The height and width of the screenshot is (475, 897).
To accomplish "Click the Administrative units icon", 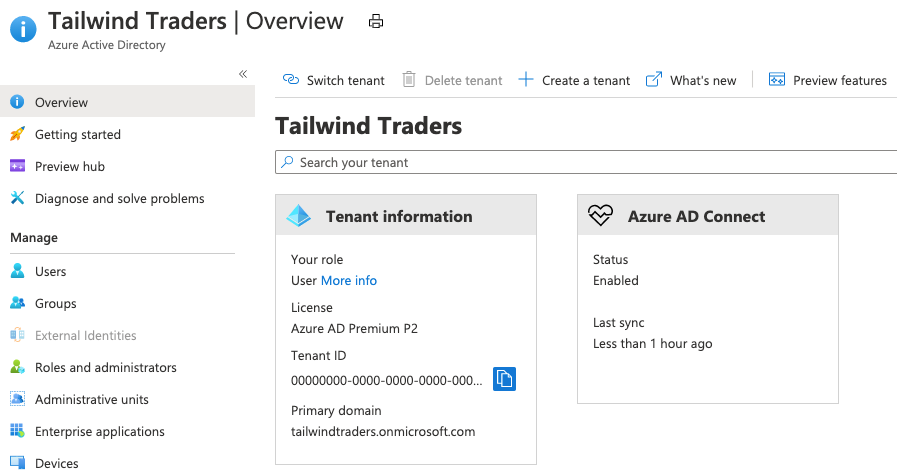I will 17,399.
